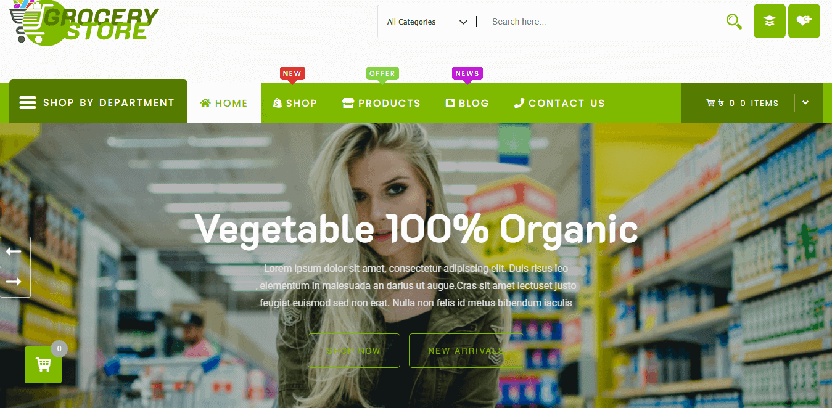The image size is (832, 408).
Task: Open the wishlist heart icon button
Action: click(804, 21)
